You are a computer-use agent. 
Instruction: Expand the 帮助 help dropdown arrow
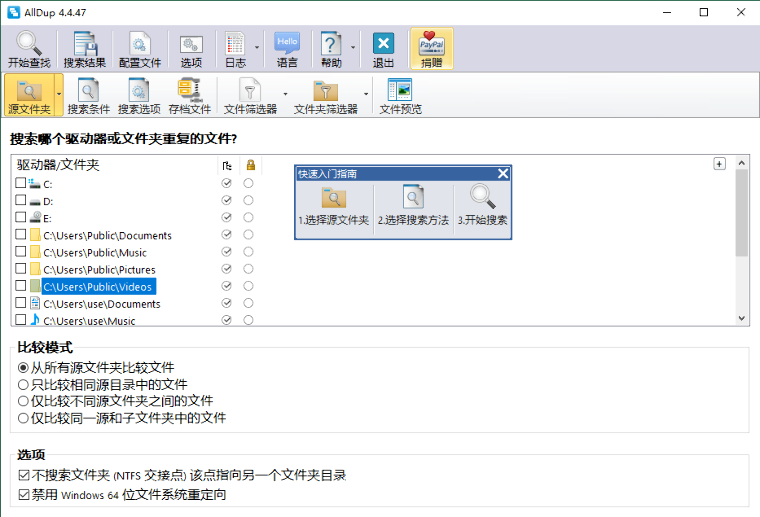click(353, 48)
